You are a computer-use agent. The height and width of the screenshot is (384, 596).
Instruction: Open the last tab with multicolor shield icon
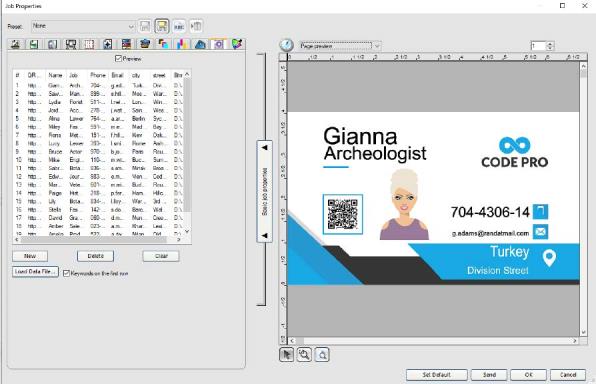point(236,44)
